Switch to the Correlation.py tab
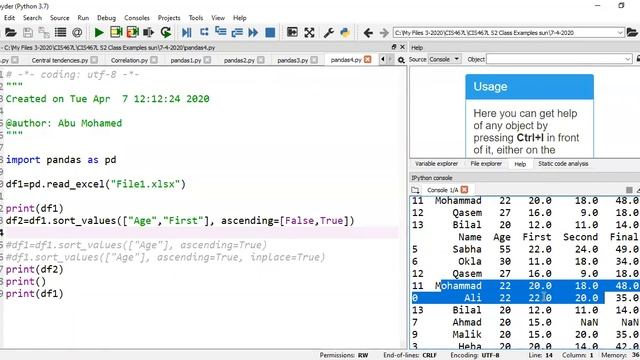The image size is (640, 360). click(x=129, y=60)
